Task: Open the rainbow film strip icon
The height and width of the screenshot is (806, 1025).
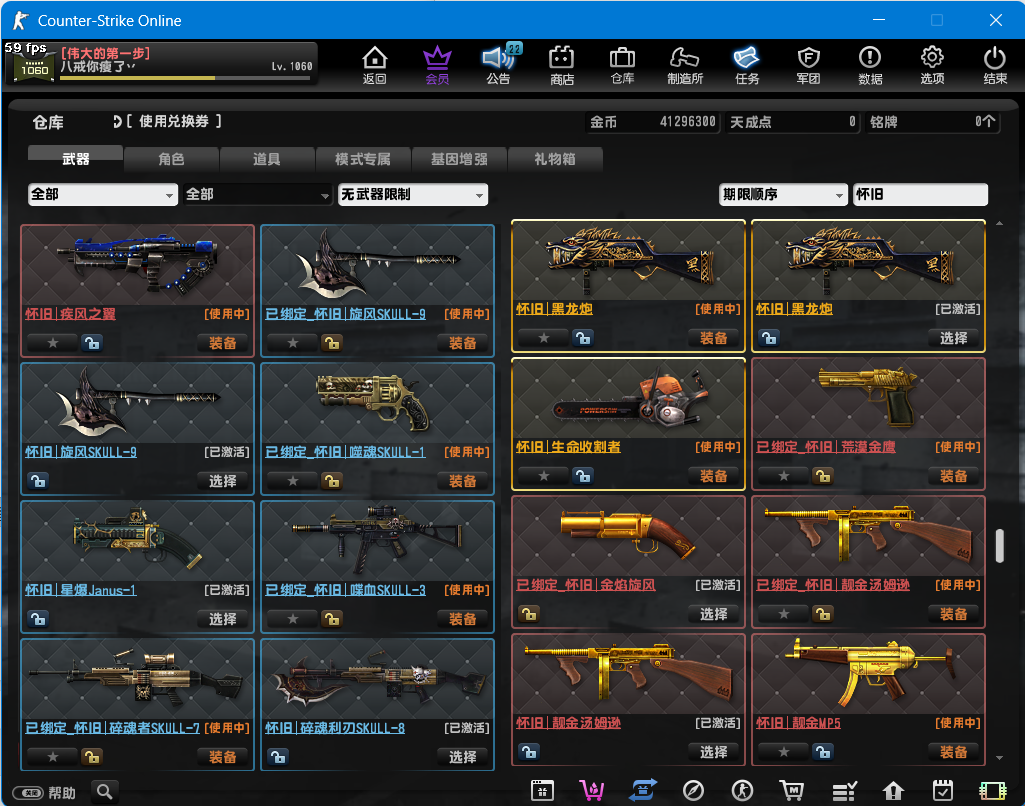Action: (992, 791)
